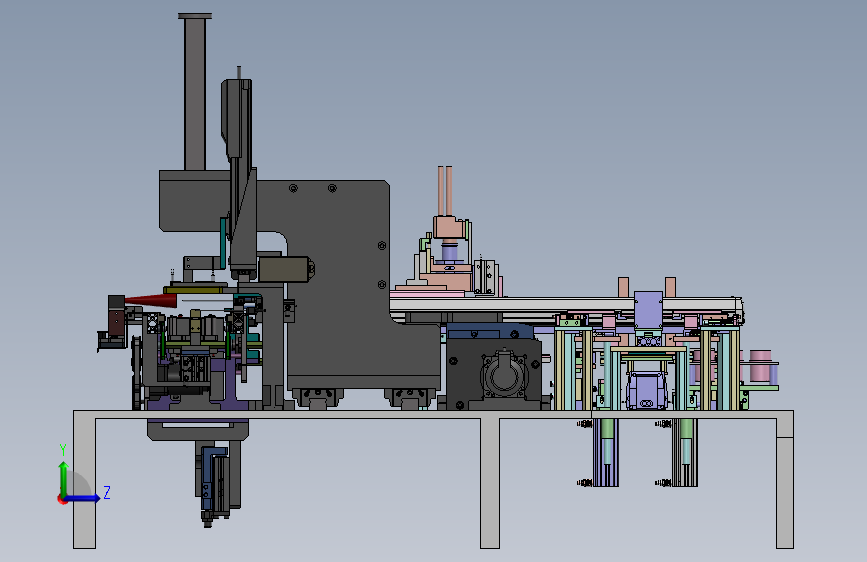Select the blue cylinder hanging below table left

click(207, 478)
